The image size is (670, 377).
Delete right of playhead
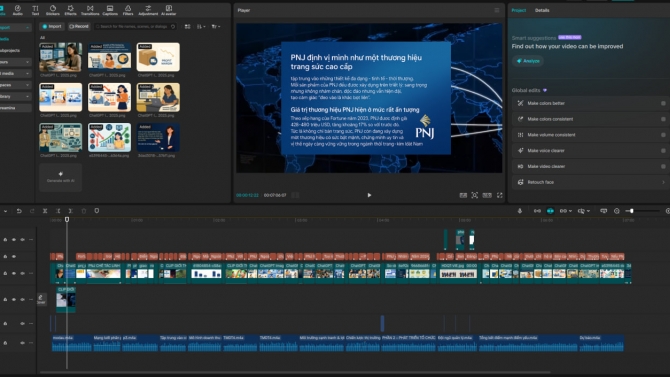pos(71,211)
